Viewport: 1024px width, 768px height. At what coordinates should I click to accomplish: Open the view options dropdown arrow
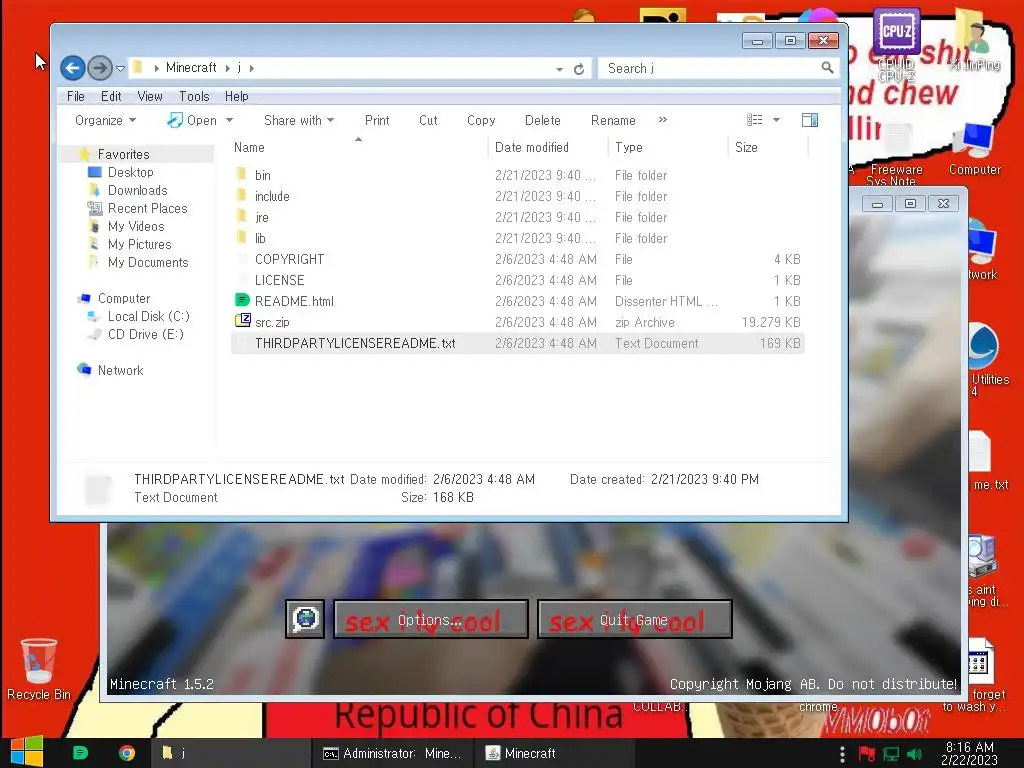[776, 120]
